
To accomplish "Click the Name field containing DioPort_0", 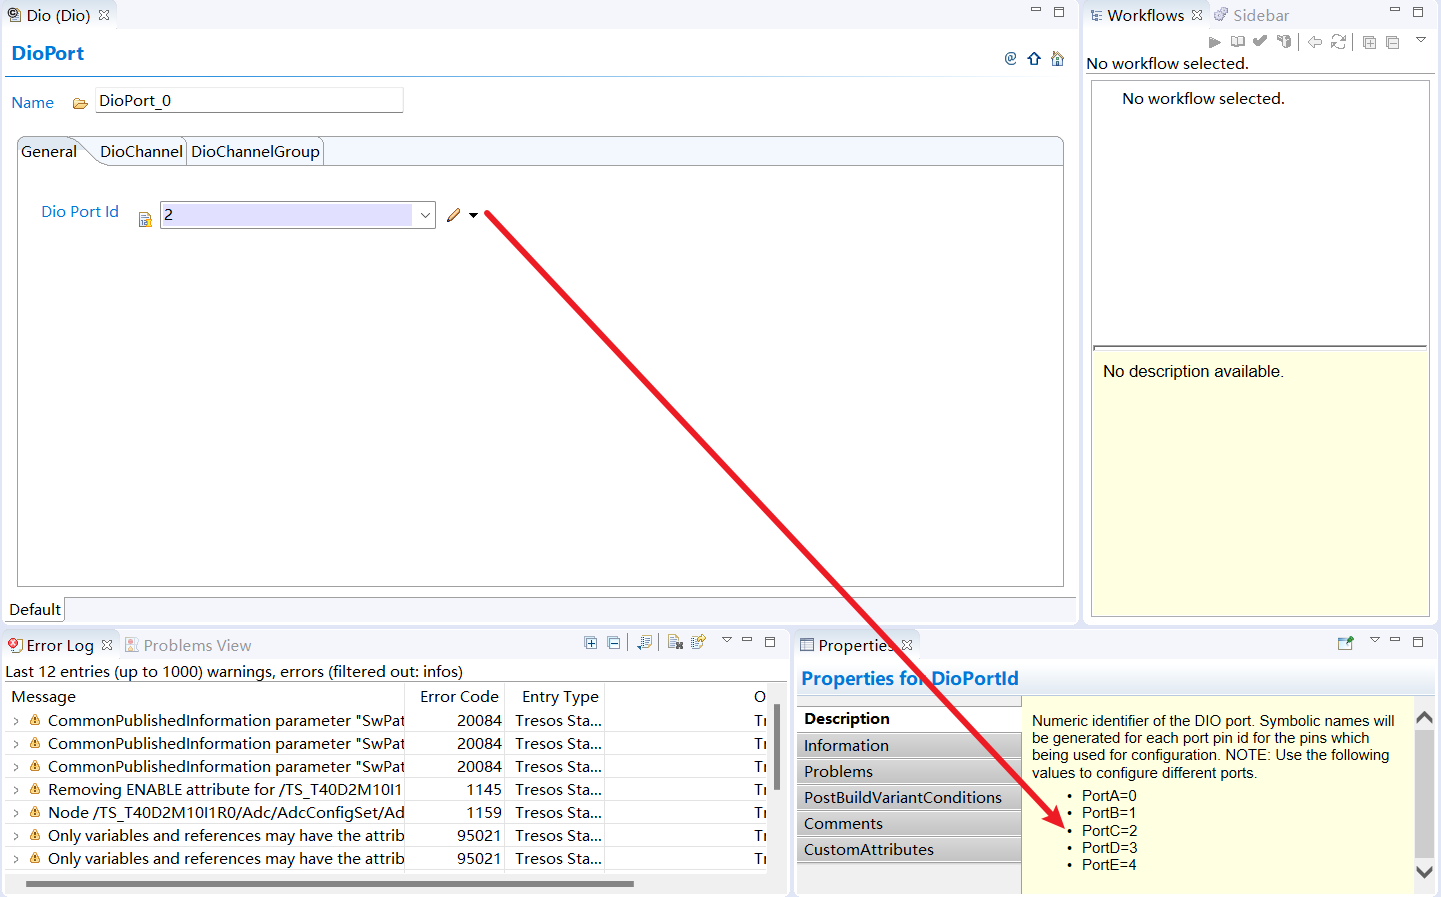I will (249, 100).
